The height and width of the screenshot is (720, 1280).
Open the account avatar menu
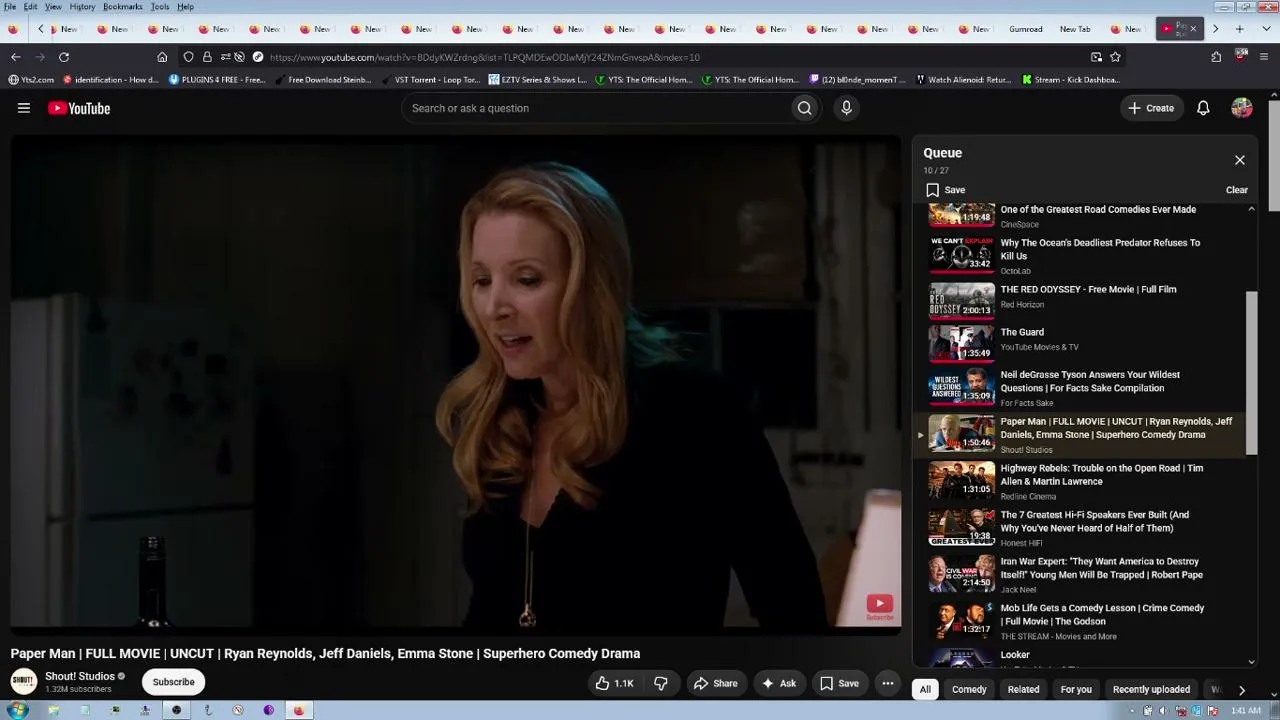(1242, 108)
